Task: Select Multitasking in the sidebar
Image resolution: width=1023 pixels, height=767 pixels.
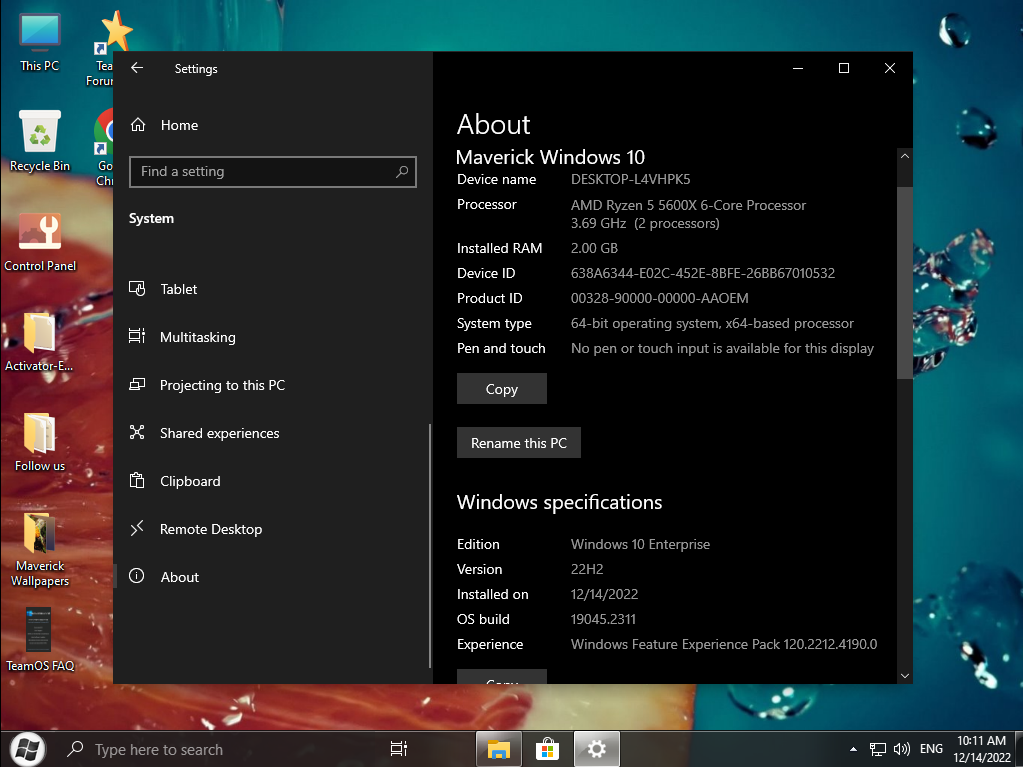Action: point(197,337)
